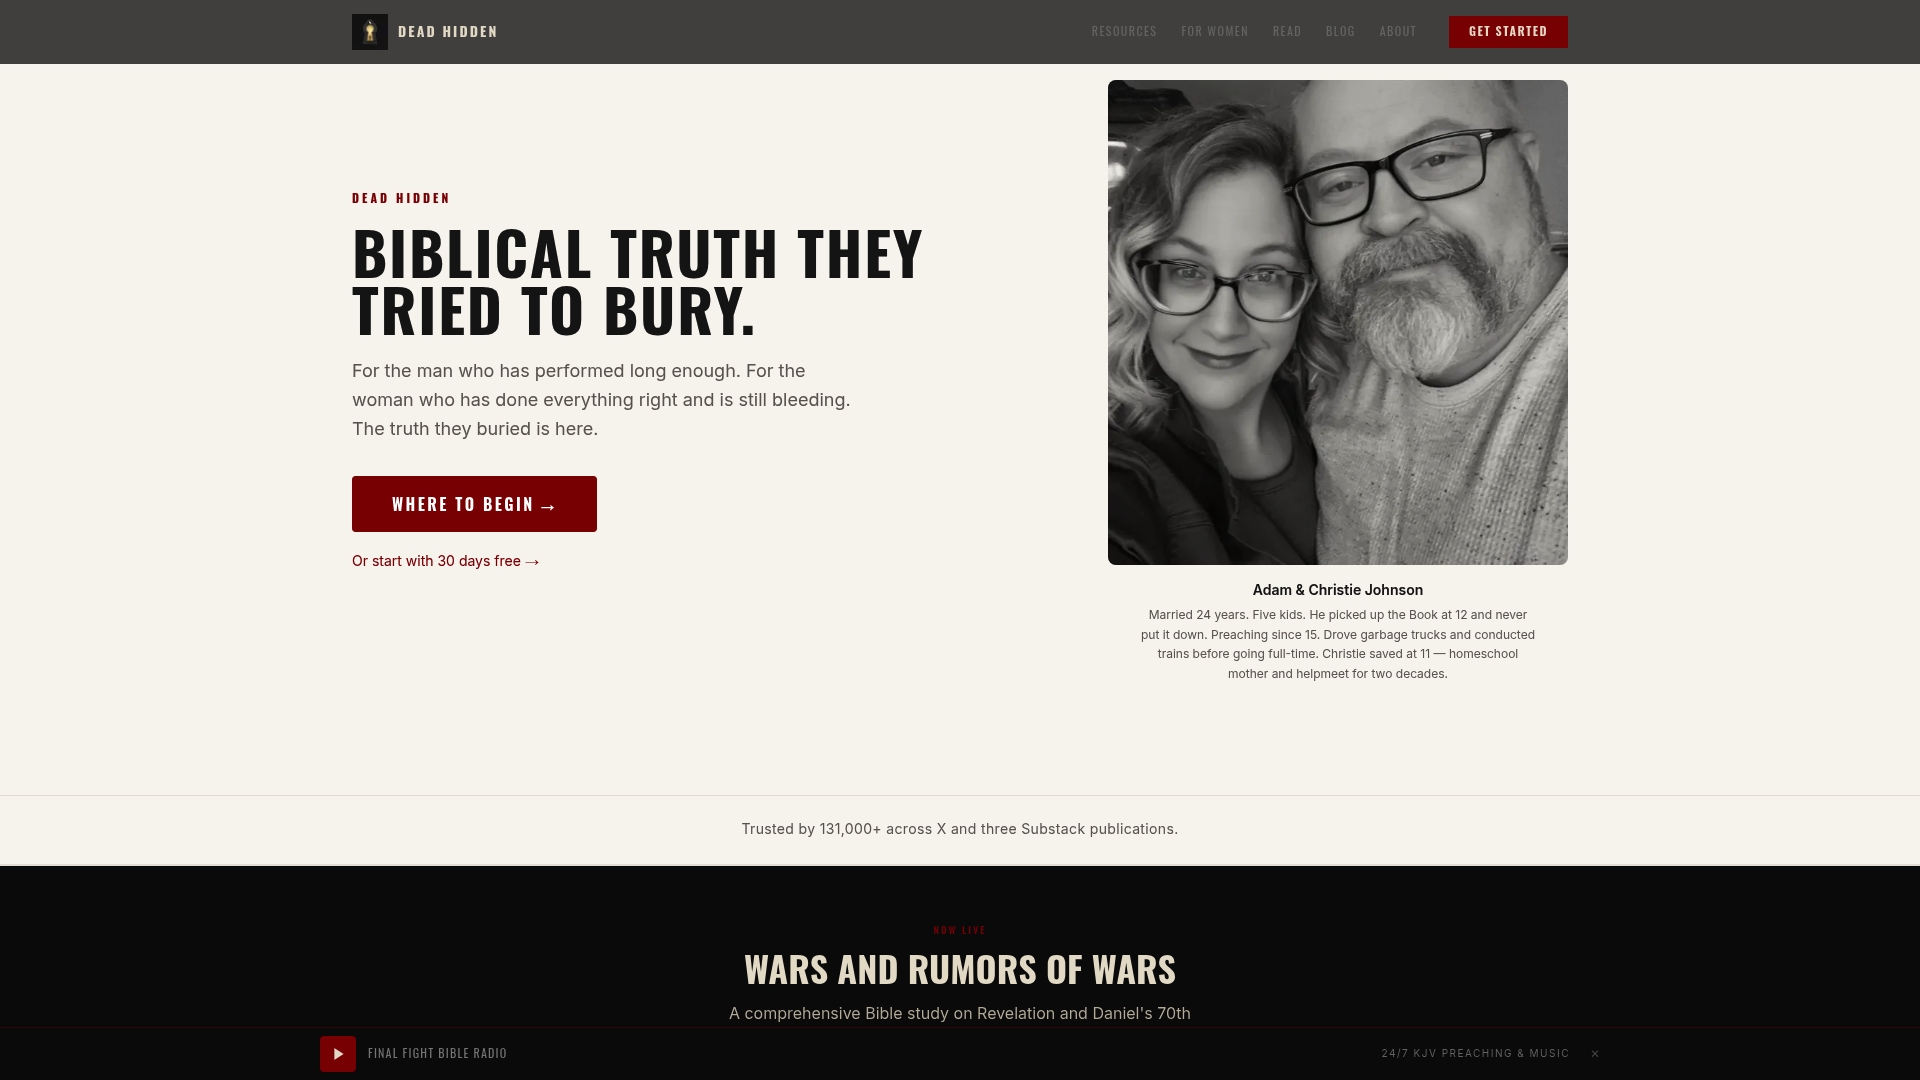Image resolution: width=1920 pixels, height=1080 pixels.
Task: Open the Adam and Christie photo
Action: 1338,322
